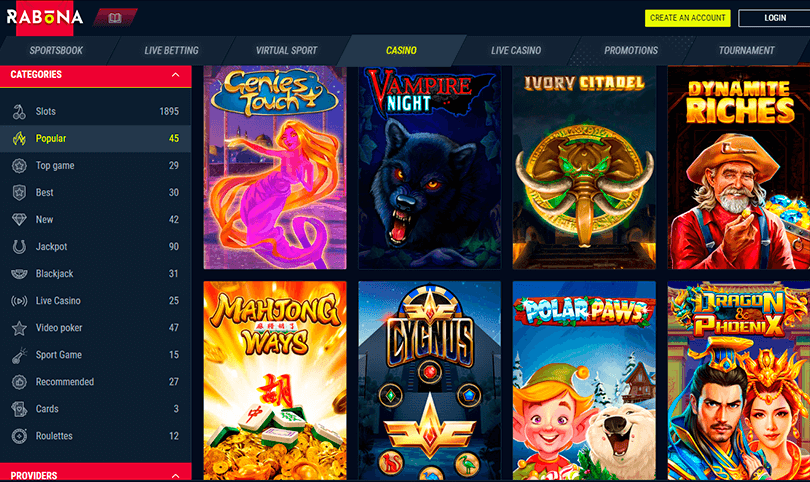Collapse the Providers section chevron

pos(176,476)
